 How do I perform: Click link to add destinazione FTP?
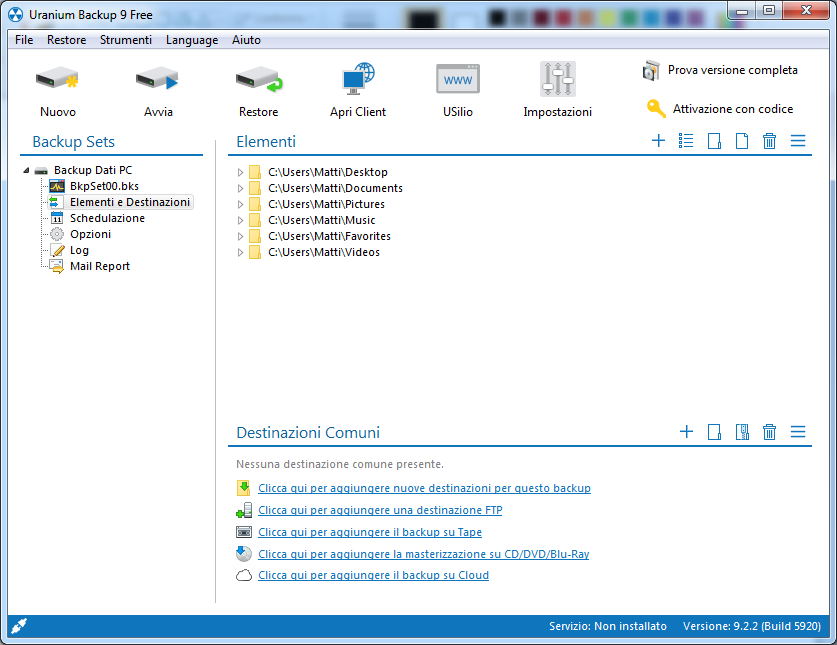[380, 510]
